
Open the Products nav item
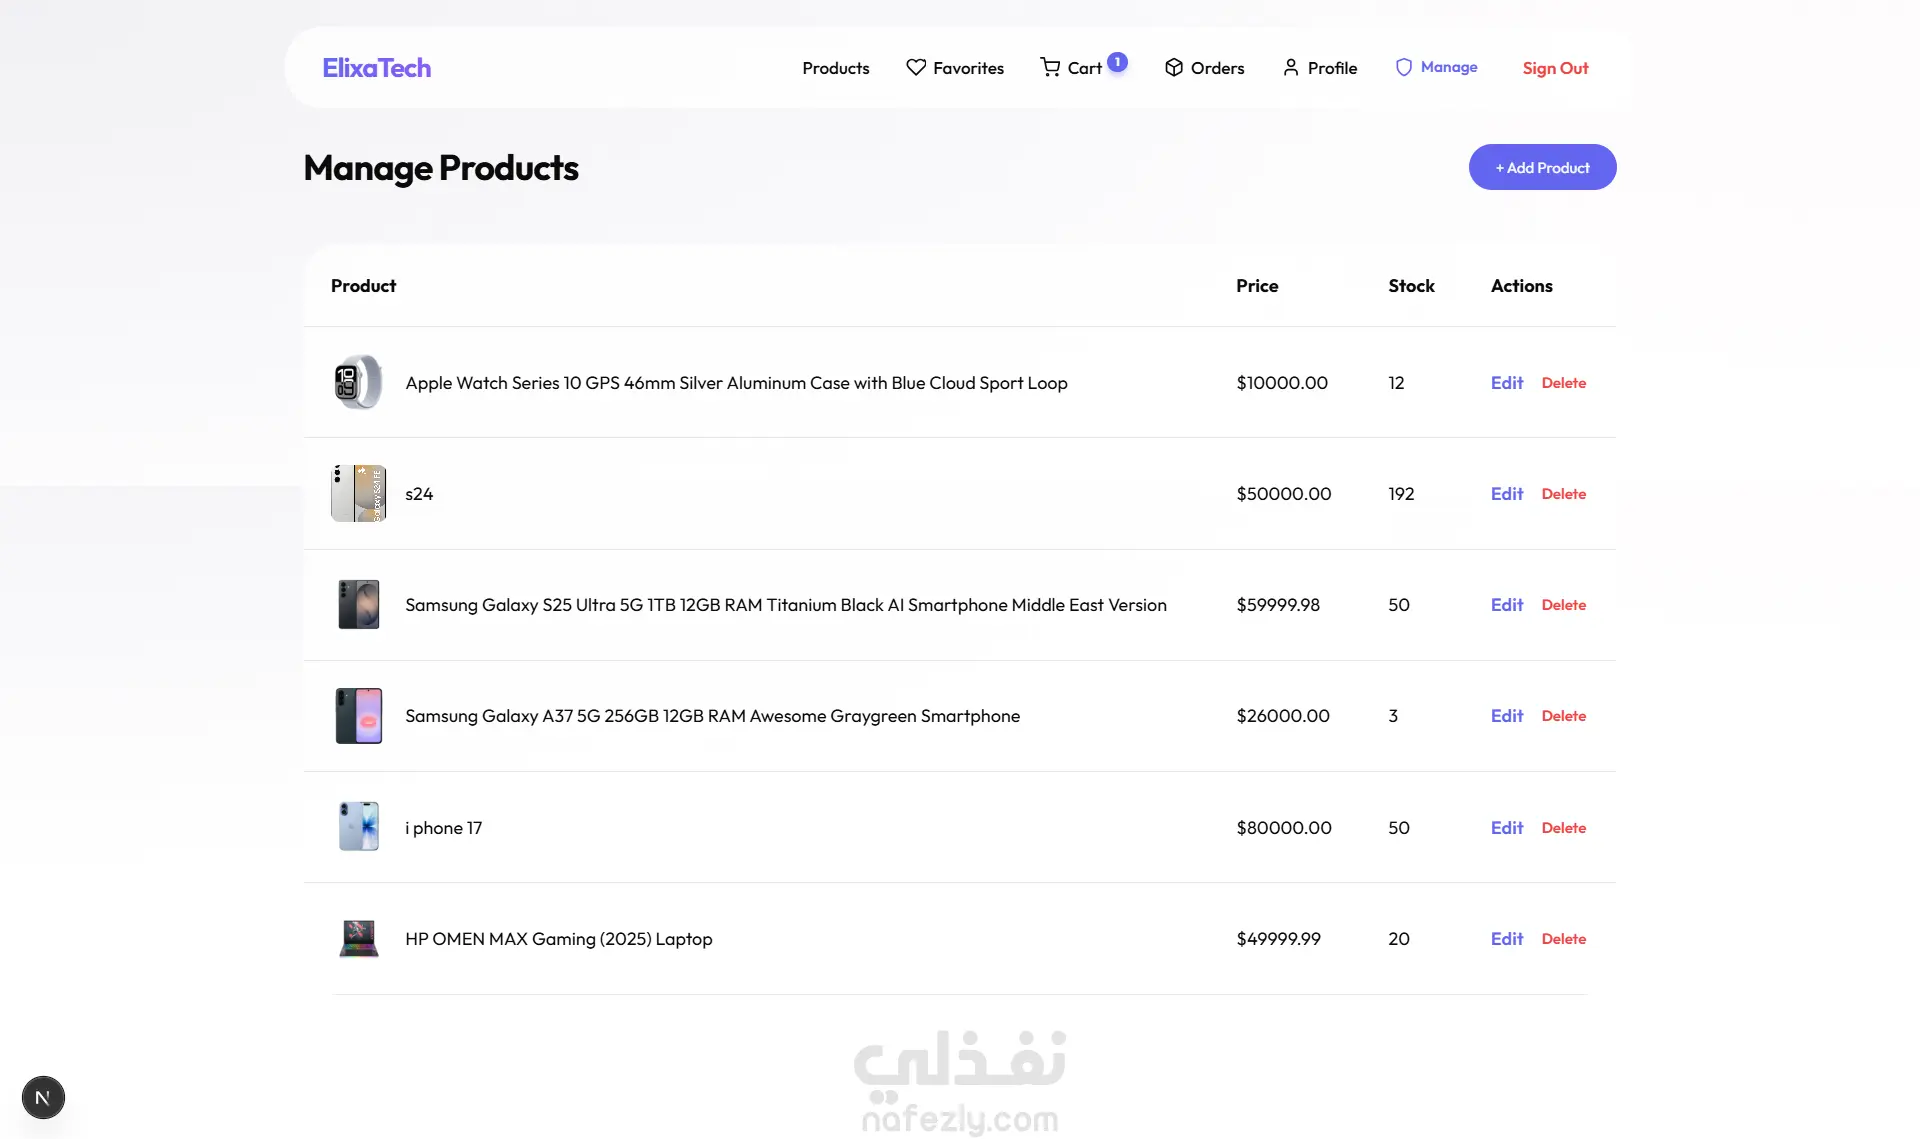click(836, 68)
